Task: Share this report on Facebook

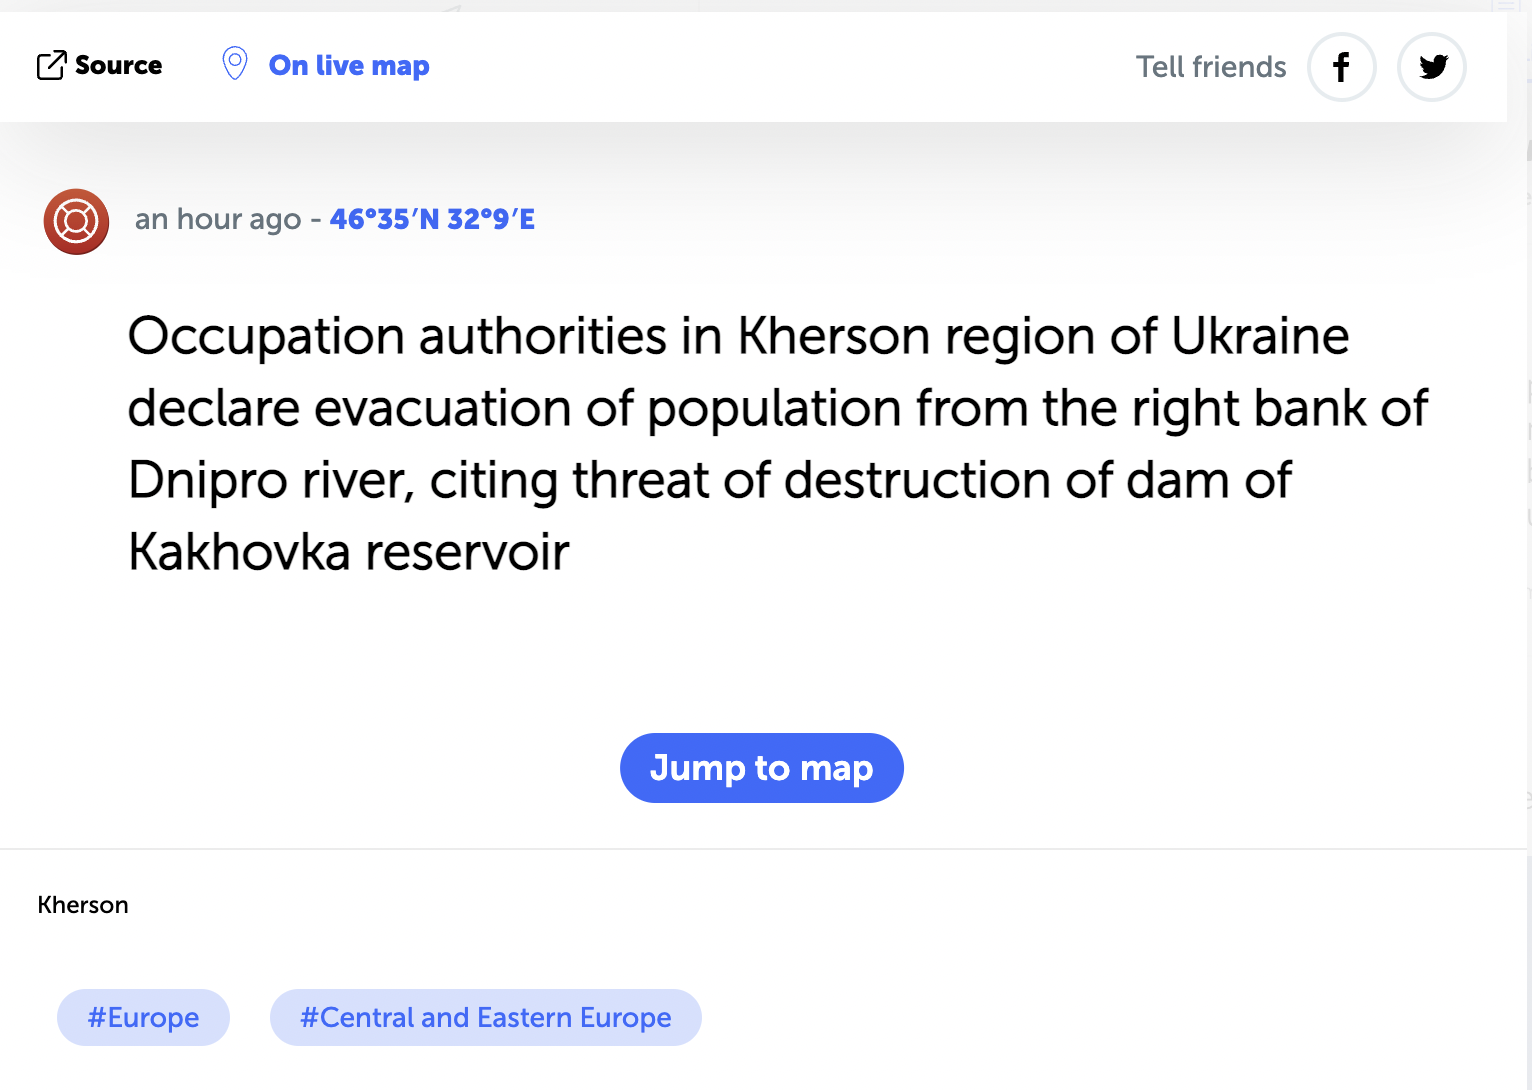Action: click(1342, 67)
